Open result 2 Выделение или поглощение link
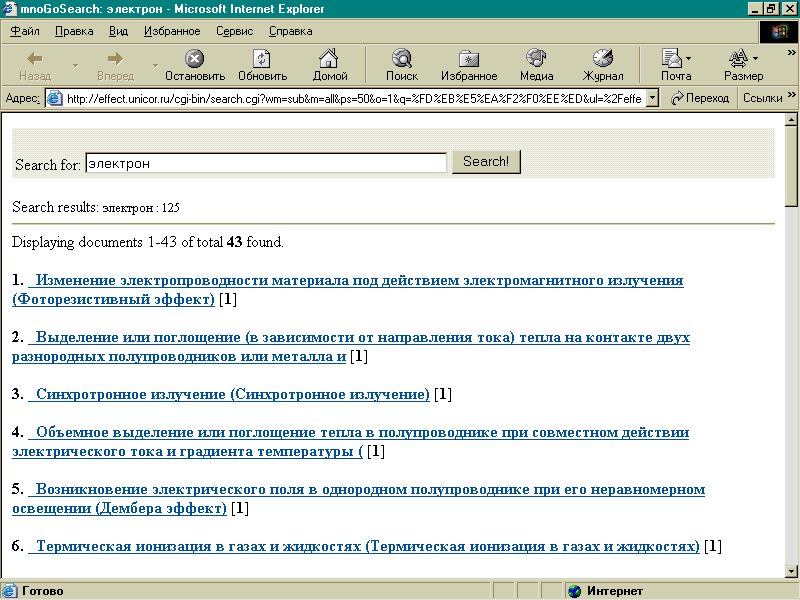This screenshot has height=600, width=800. point(351,347)
